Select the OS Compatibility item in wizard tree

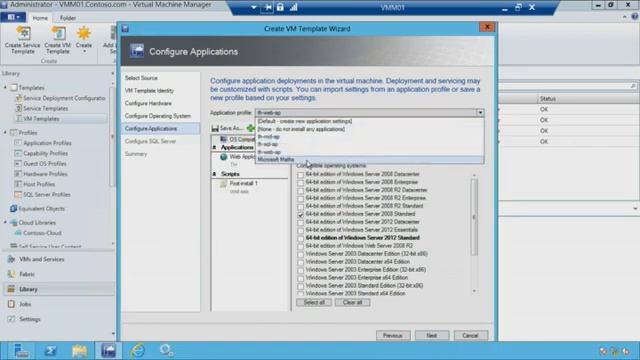tap(237, 139)
